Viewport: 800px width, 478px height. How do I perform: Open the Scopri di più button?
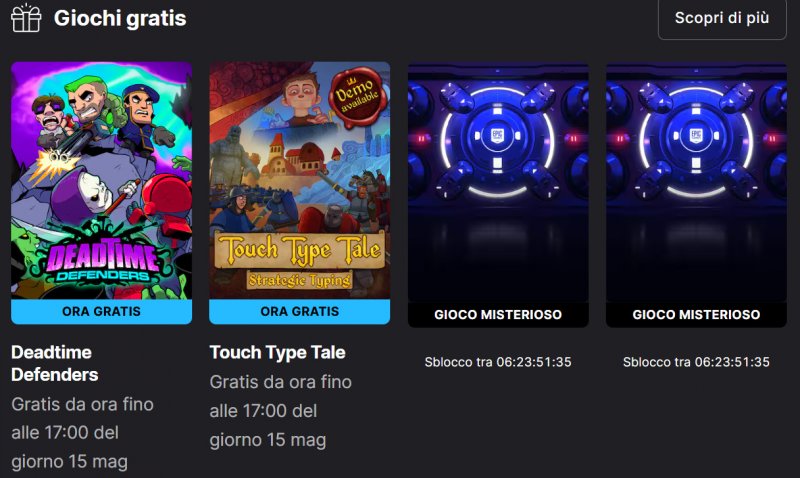pyautogui.click(x=722, y=18)
